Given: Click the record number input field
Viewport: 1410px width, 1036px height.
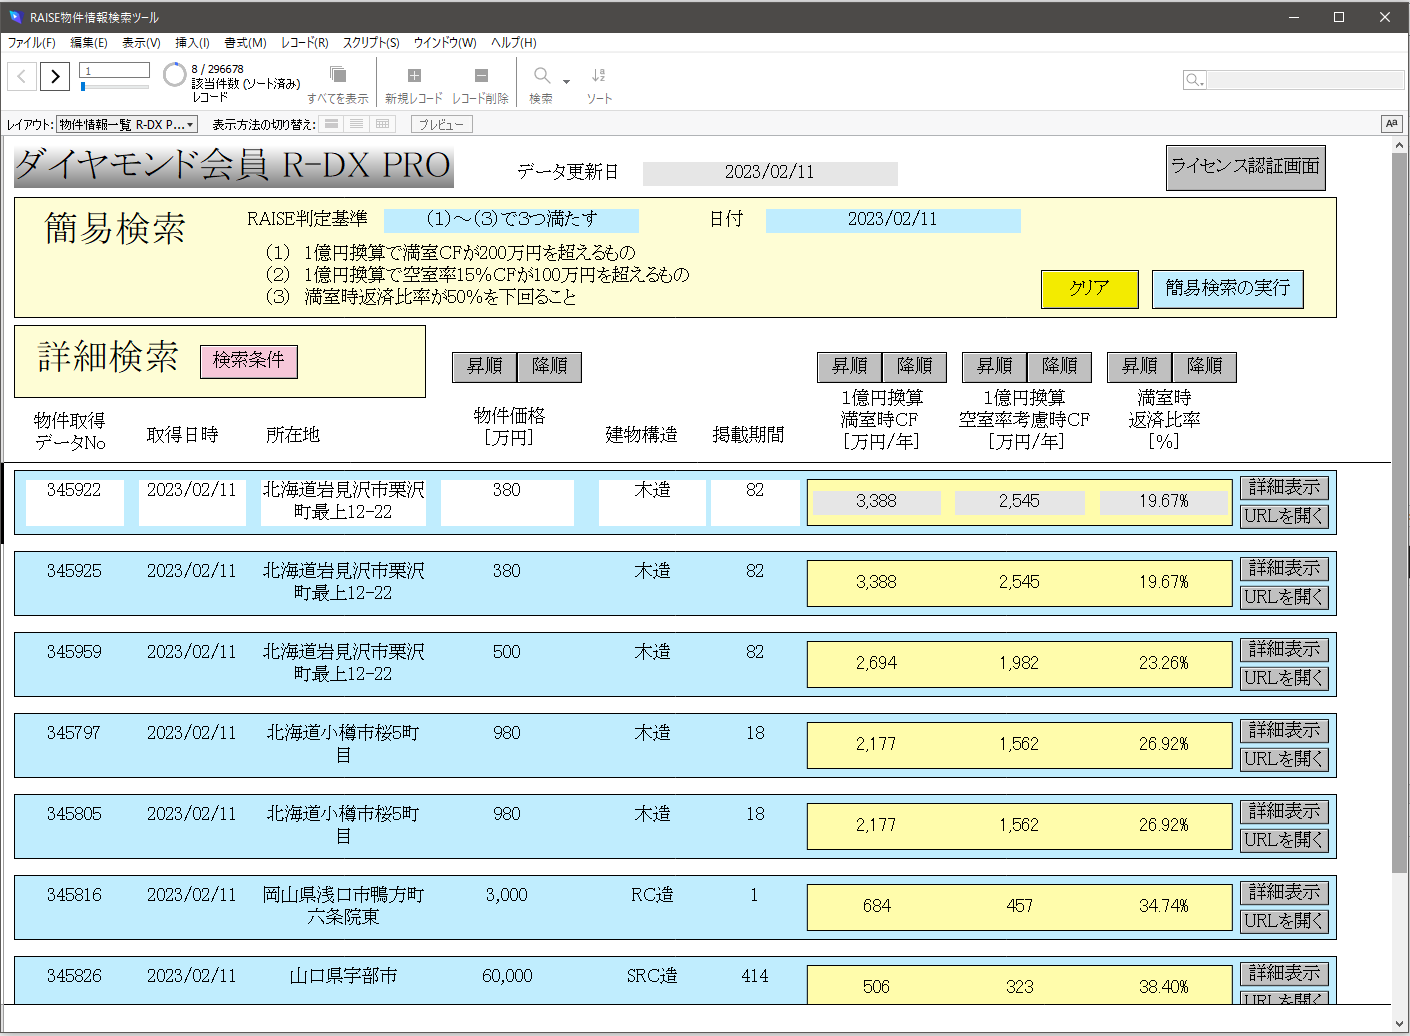Looking at the screenshot, I should pyautogui.click(x=115, y=71).
